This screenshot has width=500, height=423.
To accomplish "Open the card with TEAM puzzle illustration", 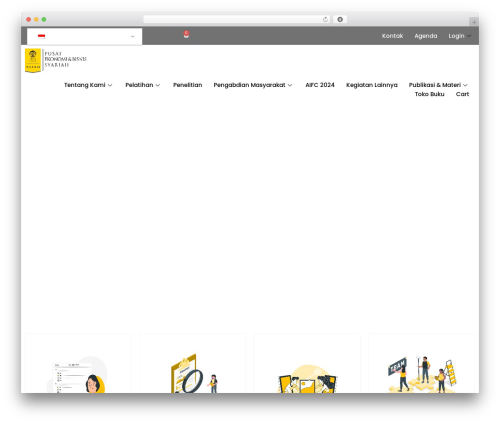I will point(421,363).
